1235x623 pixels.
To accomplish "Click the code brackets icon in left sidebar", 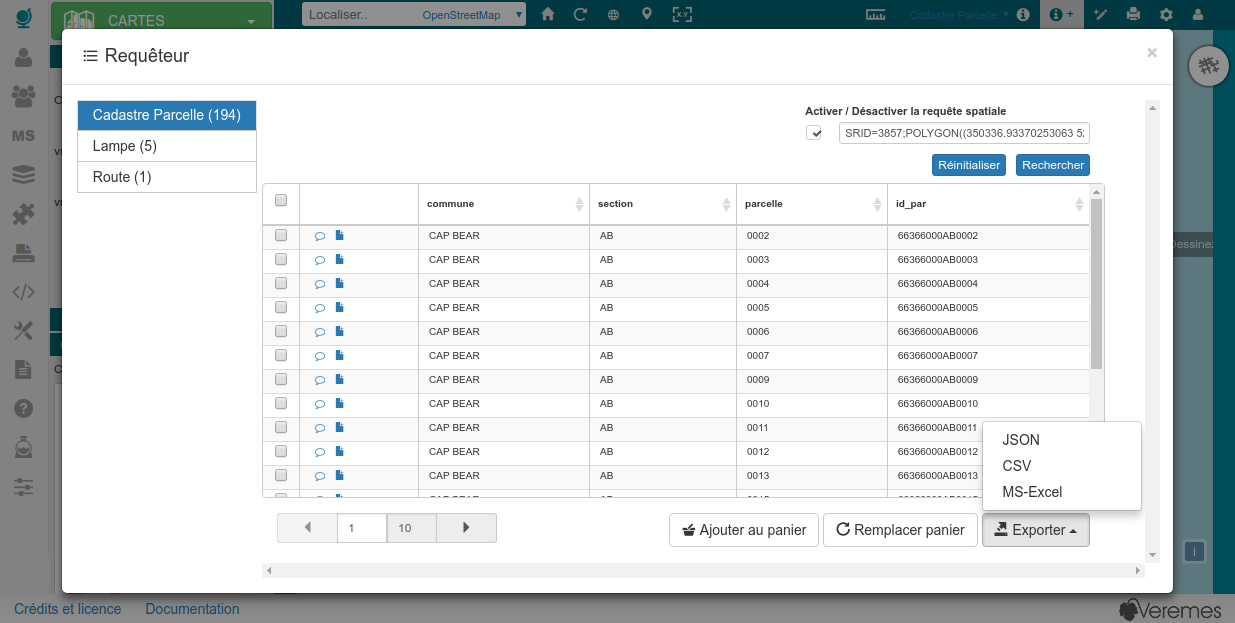I will pyautogui.click(x=23, y=292).
